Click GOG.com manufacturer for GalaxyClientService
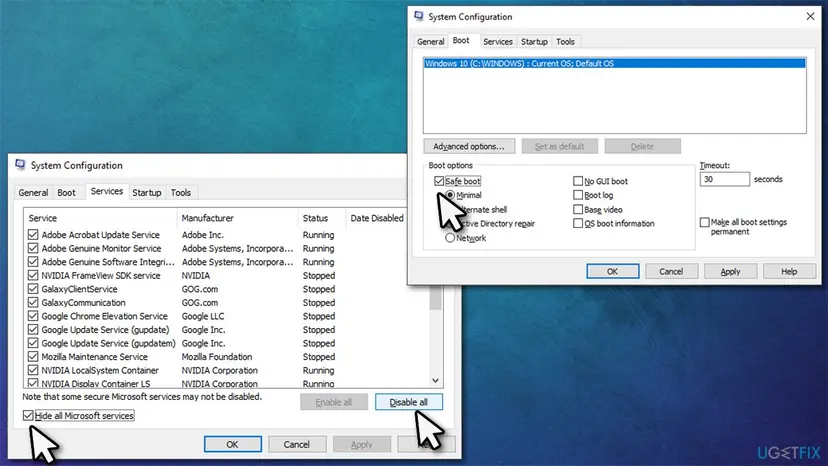This screenshot has height=466, width=828. tap(200, 289)
